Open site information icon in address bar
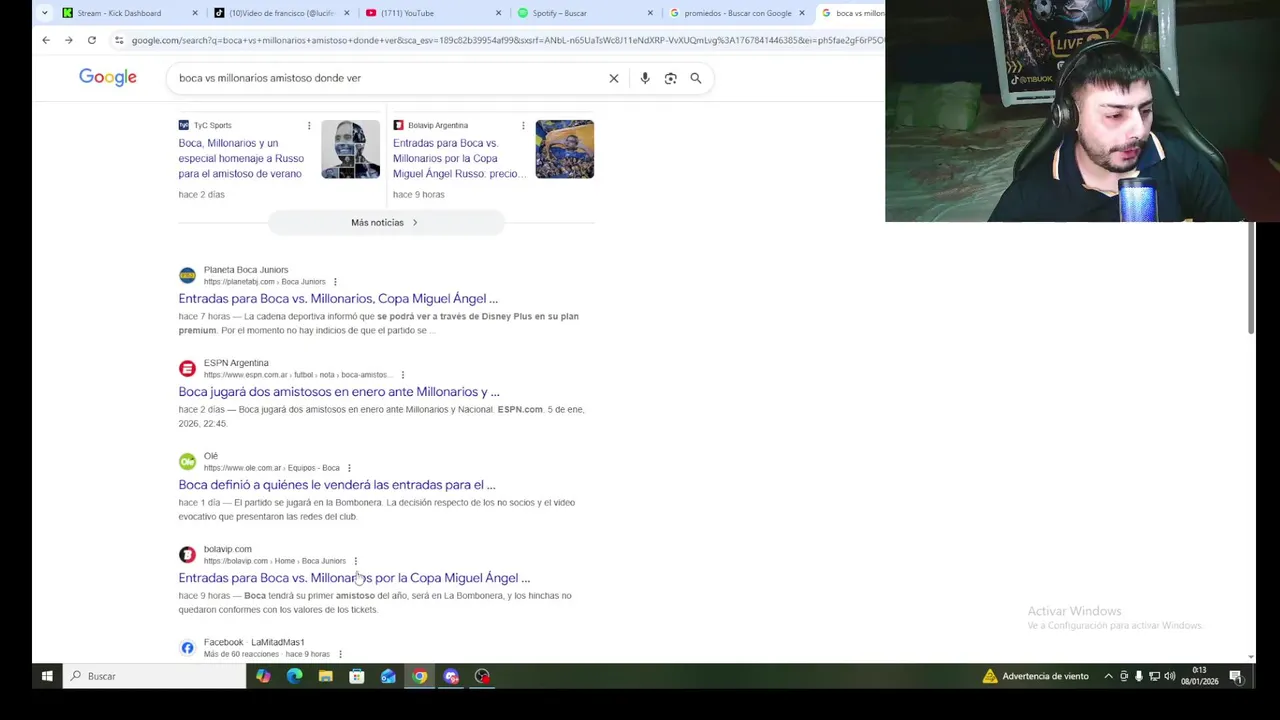The width and height of the screenshot is (1280, 720). pyautogui.click(x=119, y=40)
